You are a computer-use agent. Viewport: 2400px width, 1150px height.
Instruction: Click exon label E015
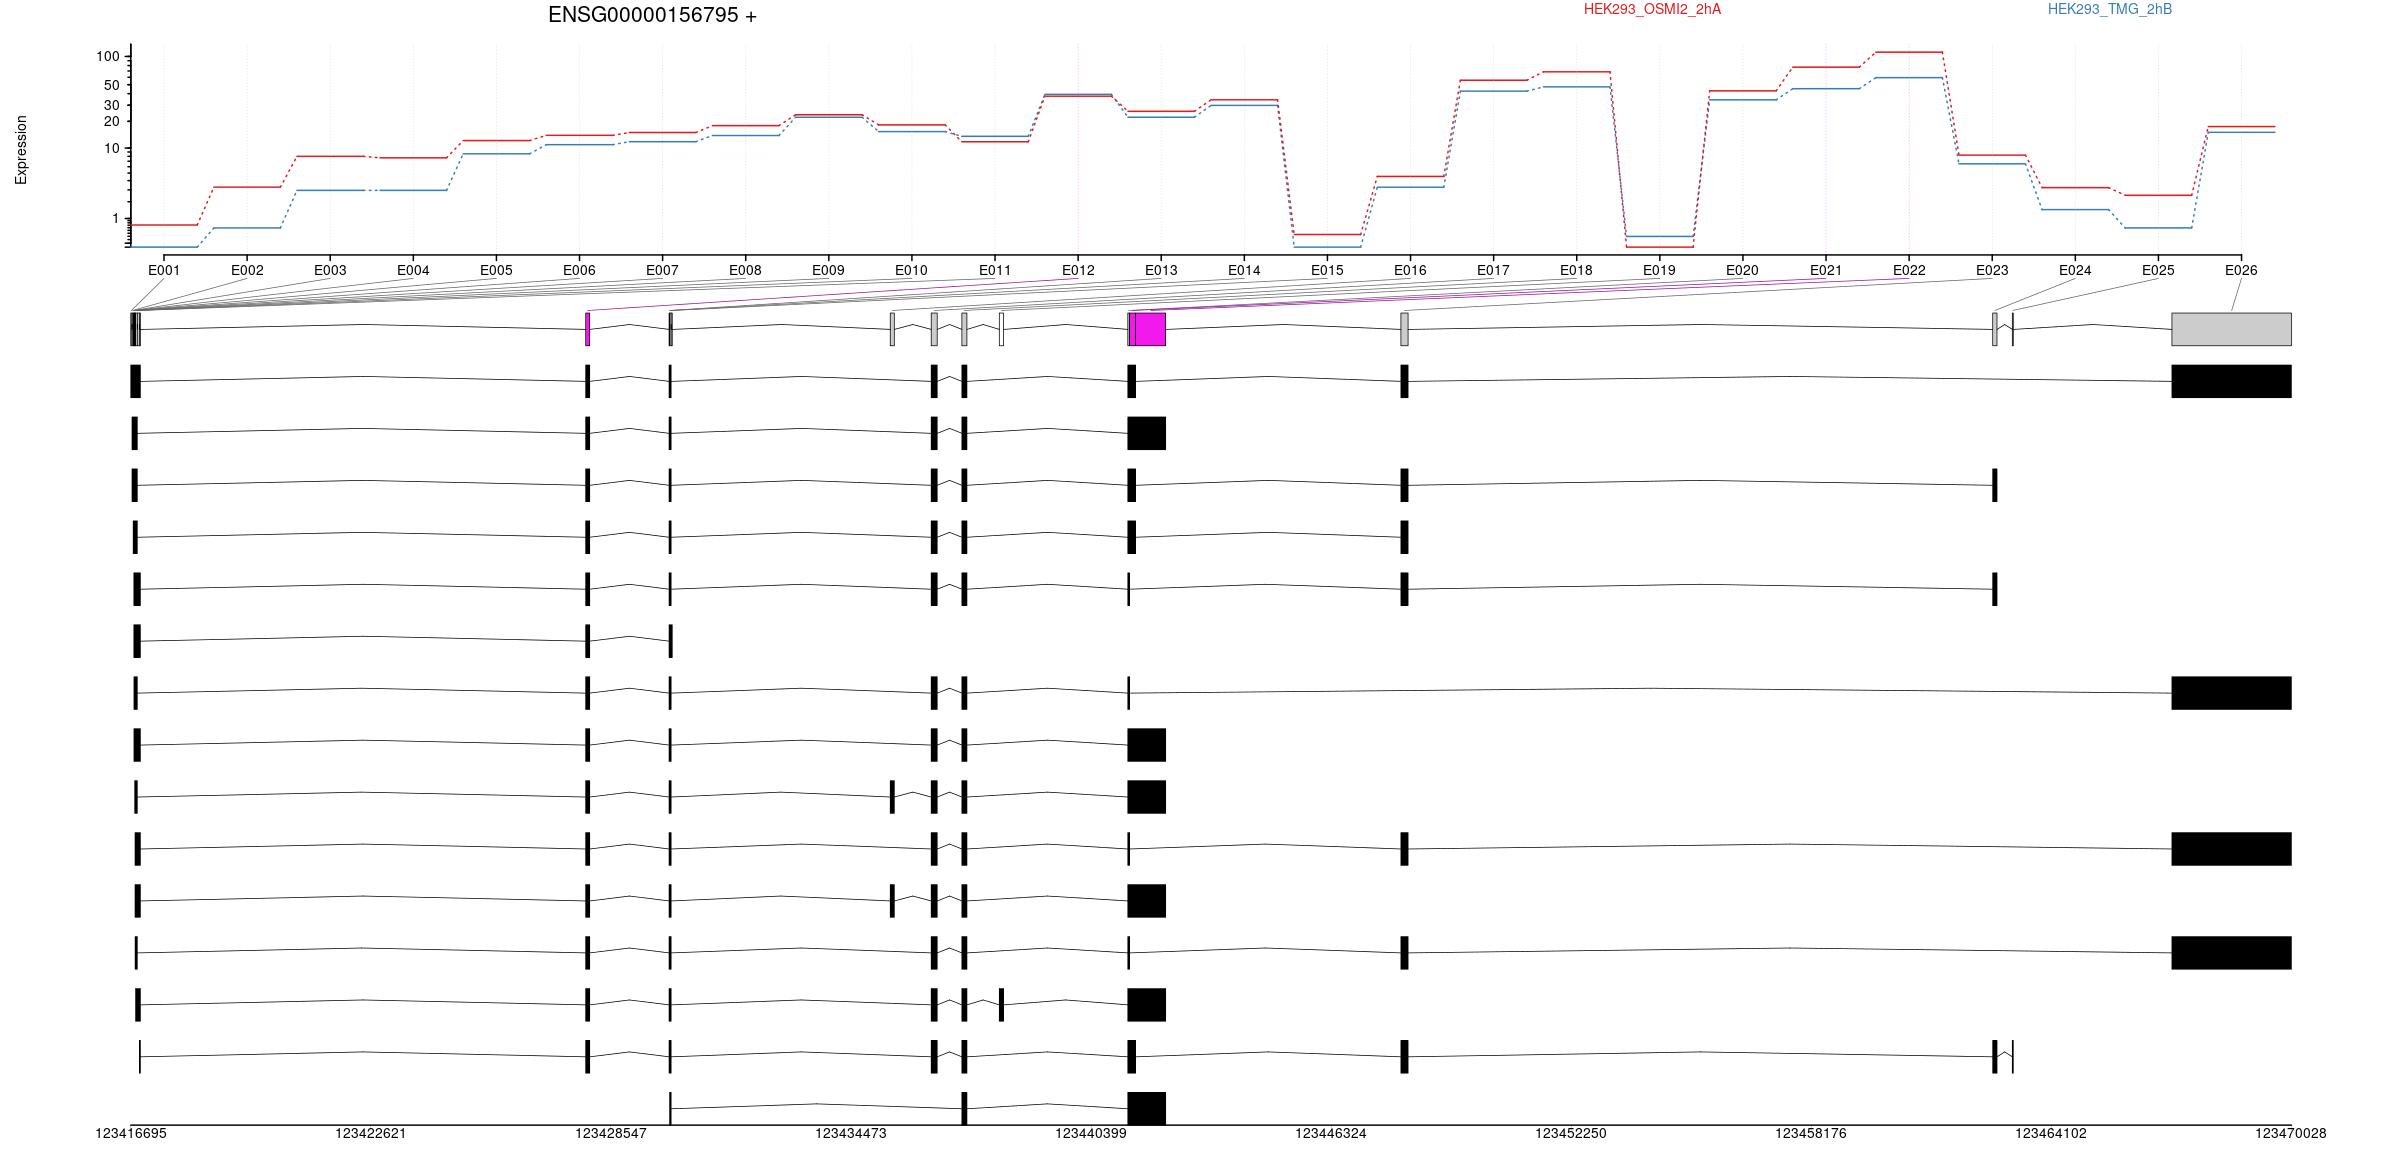(x=1327, y=270)
